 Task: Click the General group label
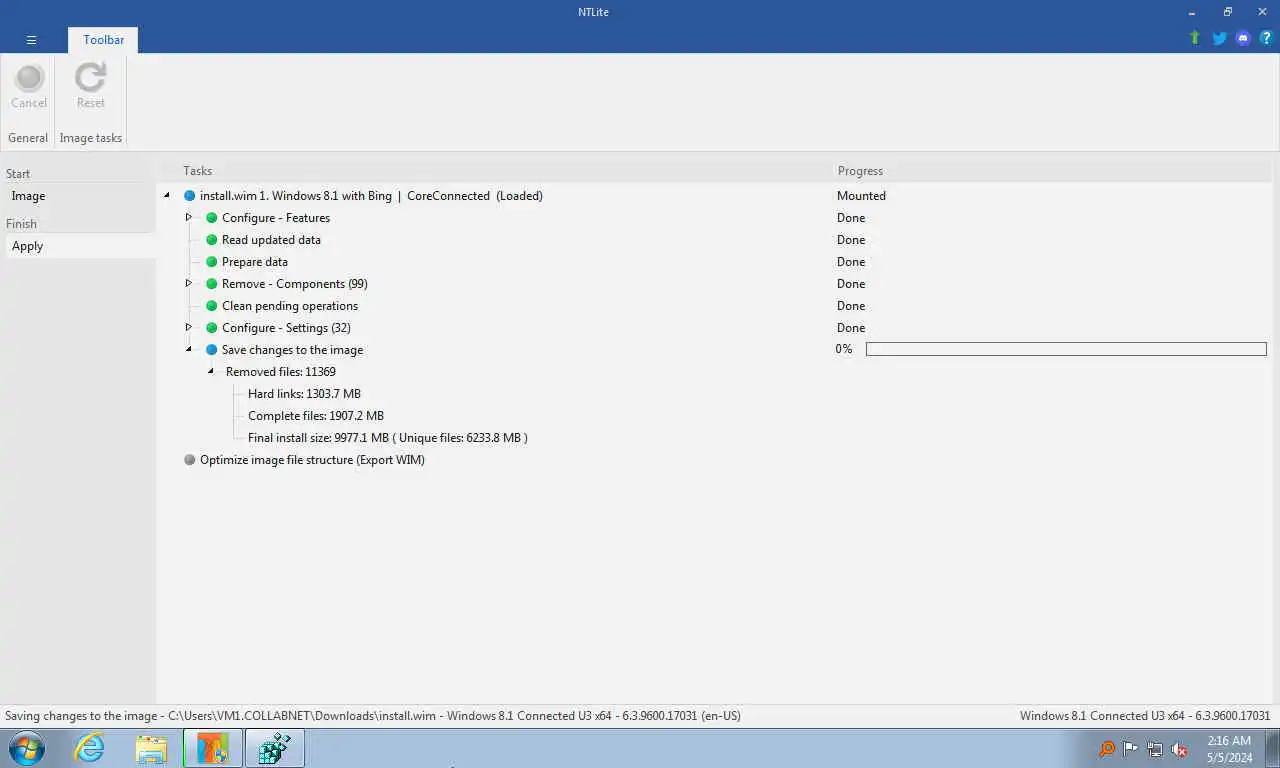[28, 138]
